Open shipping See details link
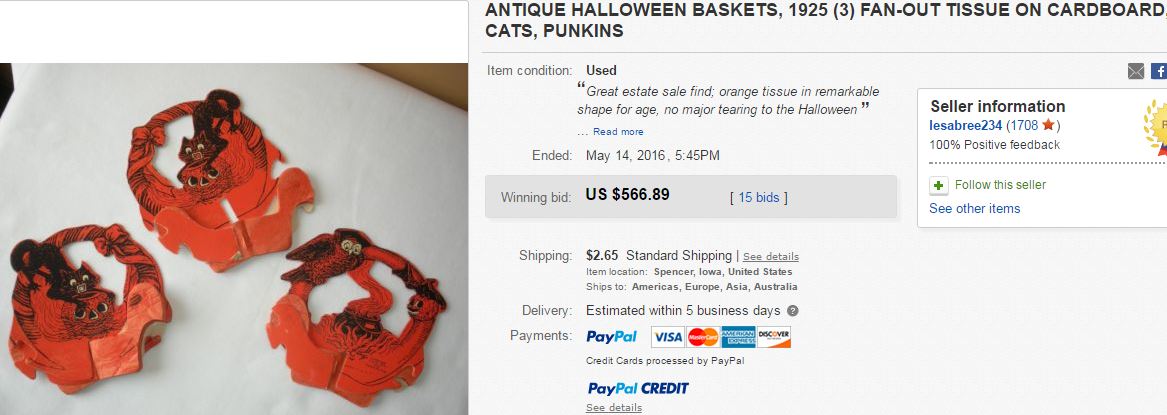This screenshot has width=1167, height=415. tap(770, 257)
